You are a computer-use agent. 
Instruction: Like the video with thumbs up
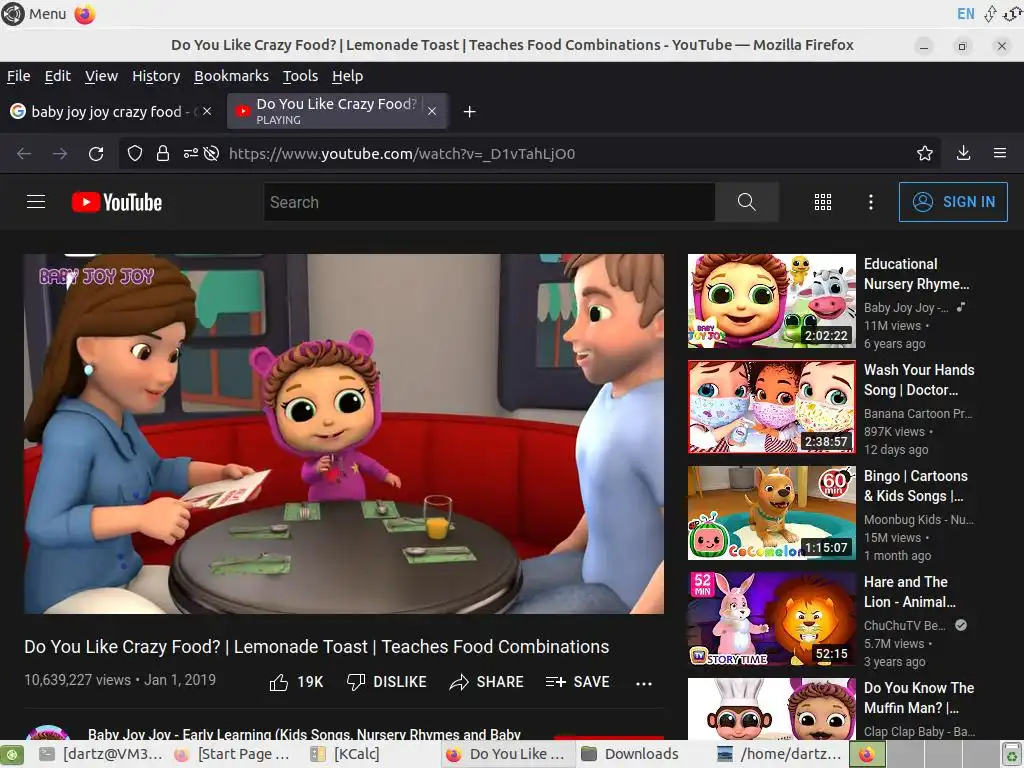[x=296, y=682]
